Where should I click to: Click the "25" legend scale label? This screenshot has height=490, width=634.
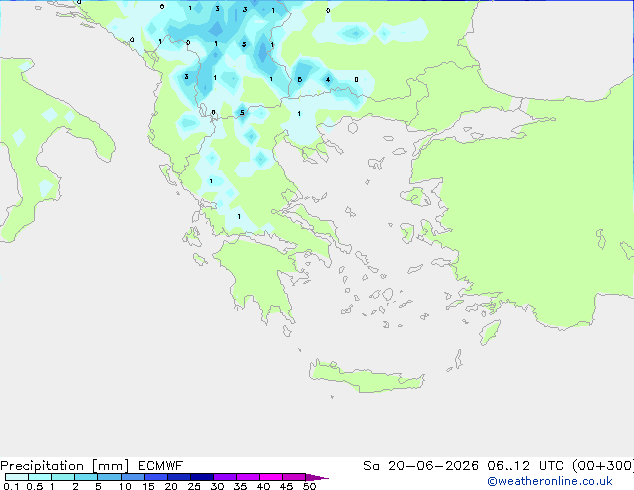click(194, 486)
